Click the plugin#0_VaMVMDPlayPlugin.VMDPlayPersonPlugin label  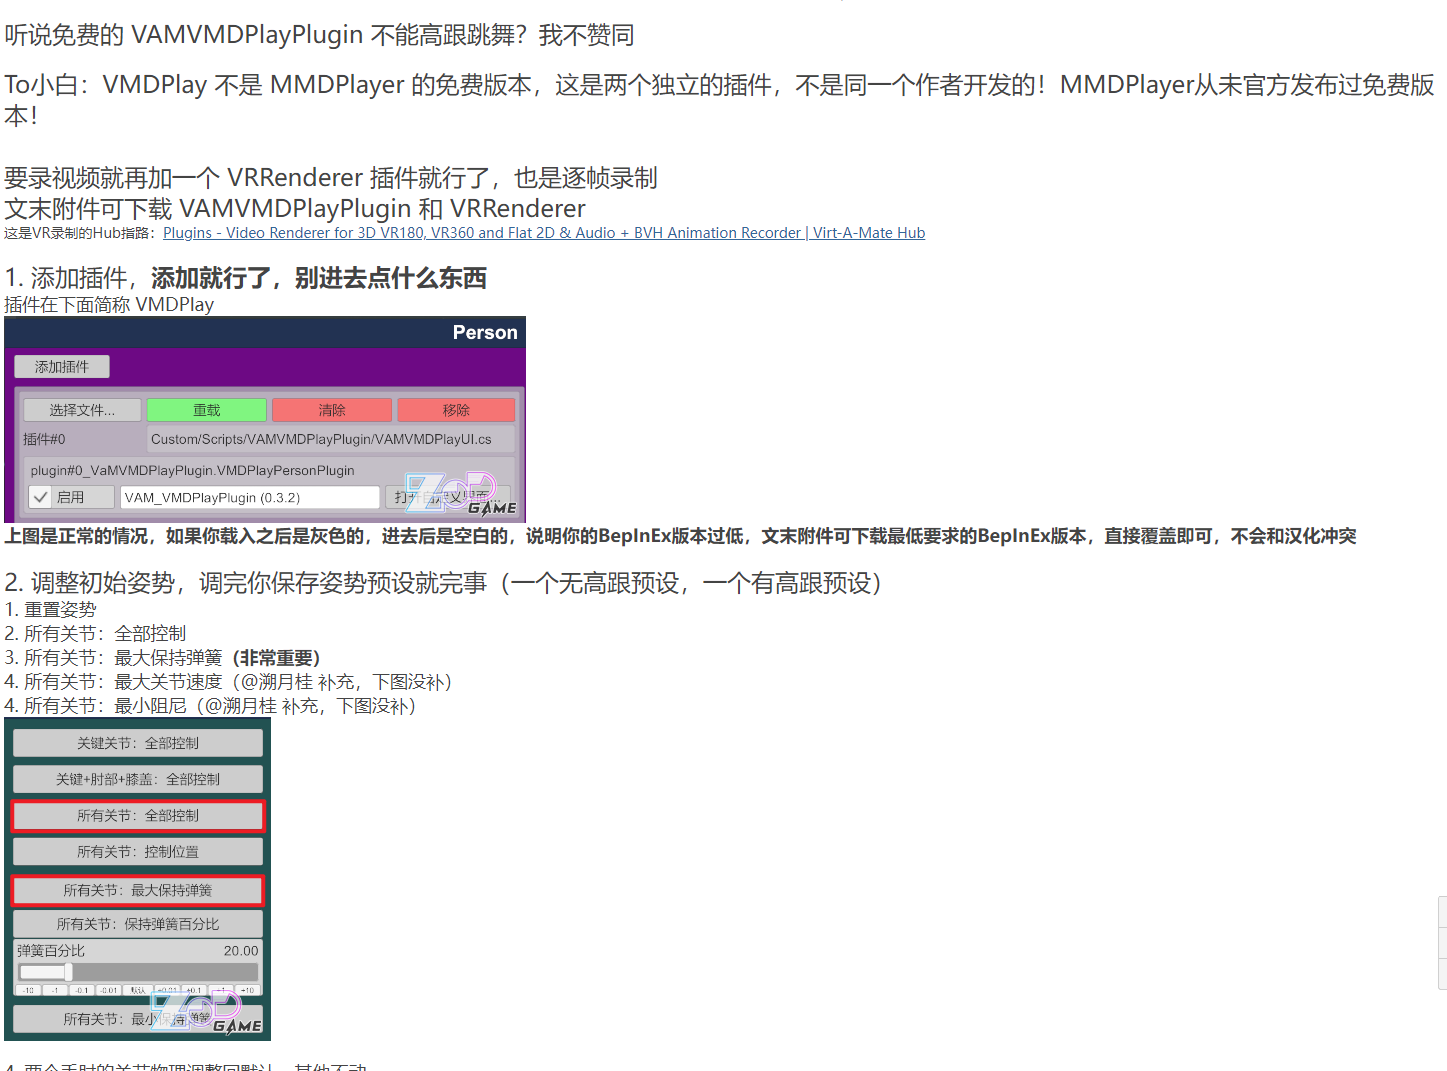point(193,470)
